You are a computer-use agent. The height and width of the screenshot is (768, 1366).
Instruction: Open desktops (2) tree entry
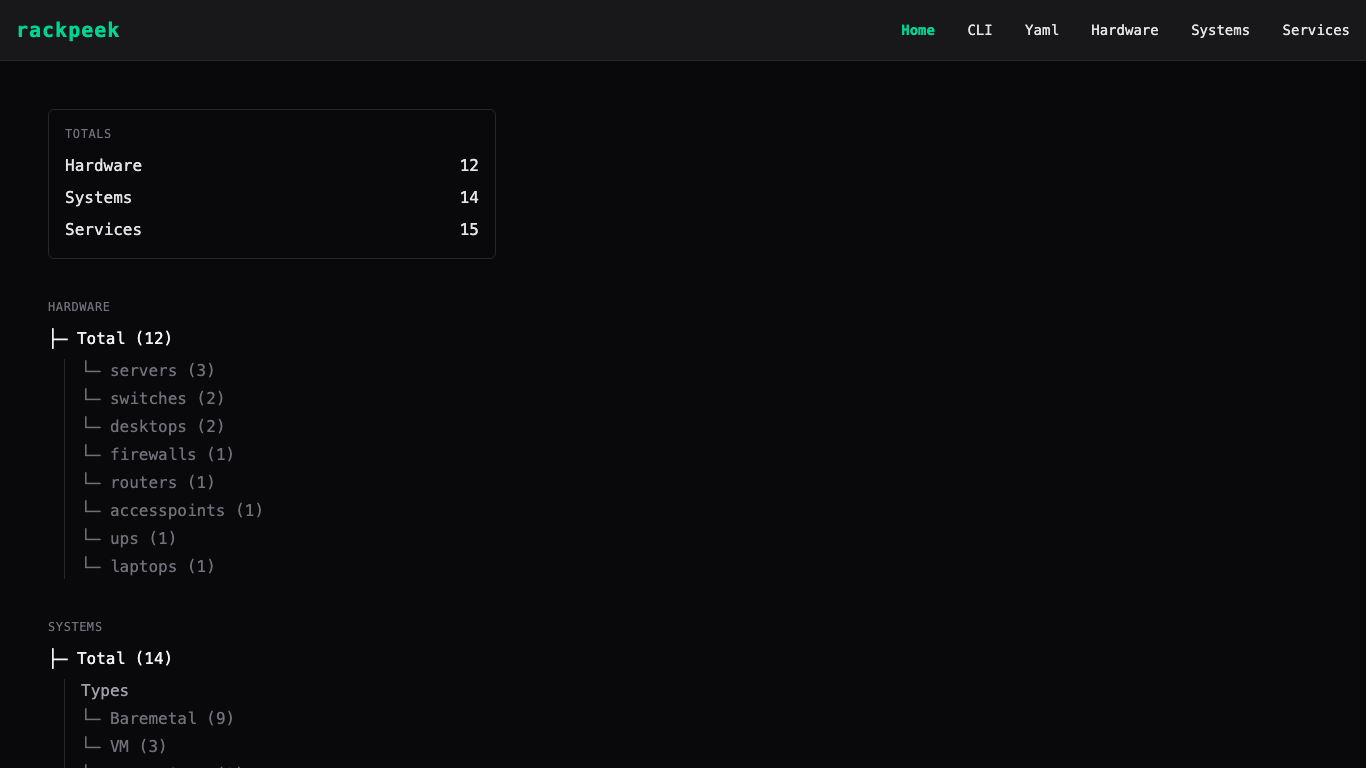167,427
